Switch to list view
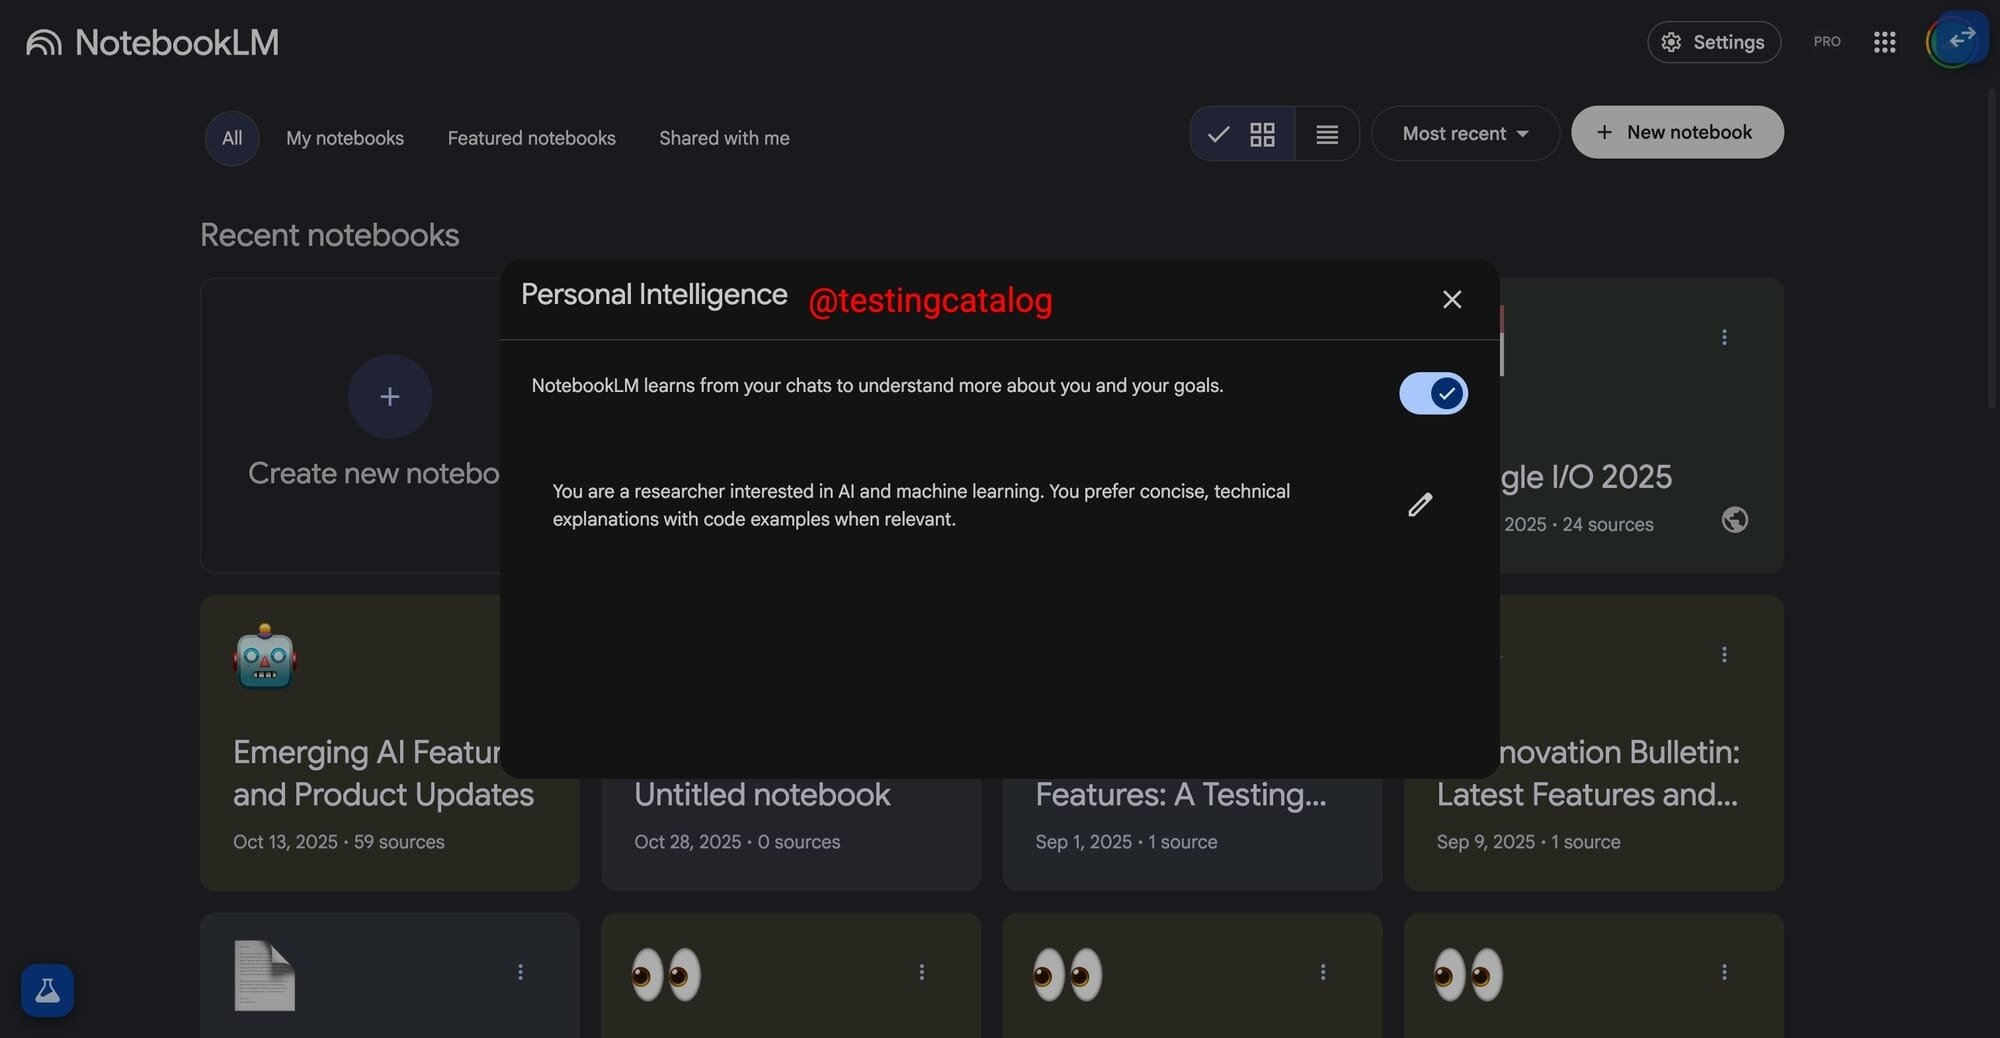The image size is (2000, 1038). 1326,134
